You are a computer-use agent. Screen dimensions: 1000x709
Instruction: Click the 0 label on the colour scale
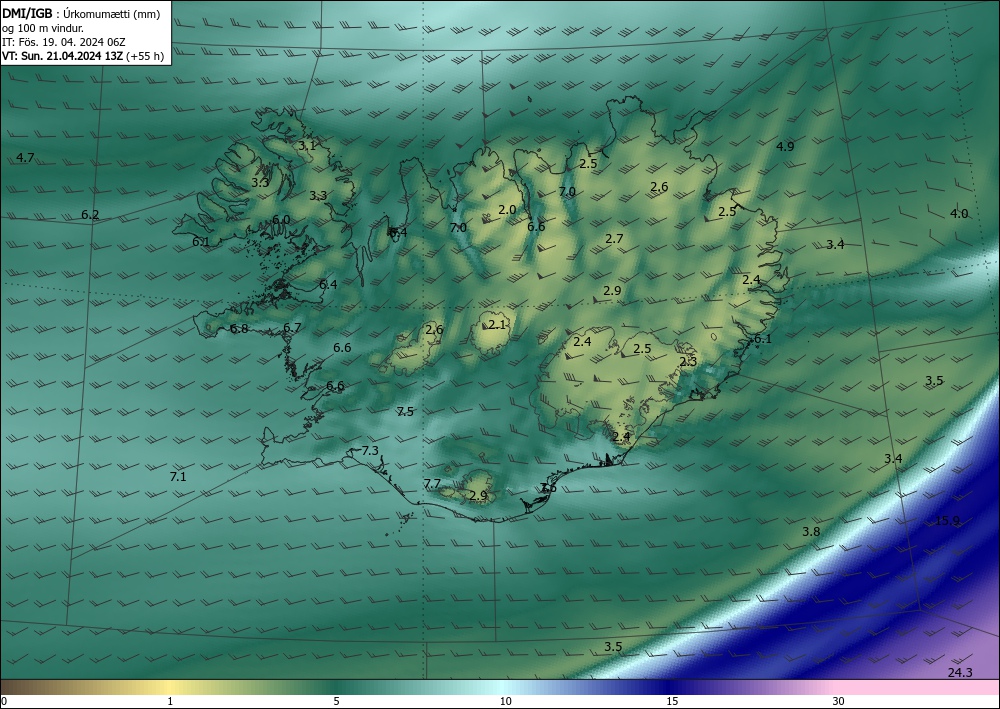click(4, 701)
